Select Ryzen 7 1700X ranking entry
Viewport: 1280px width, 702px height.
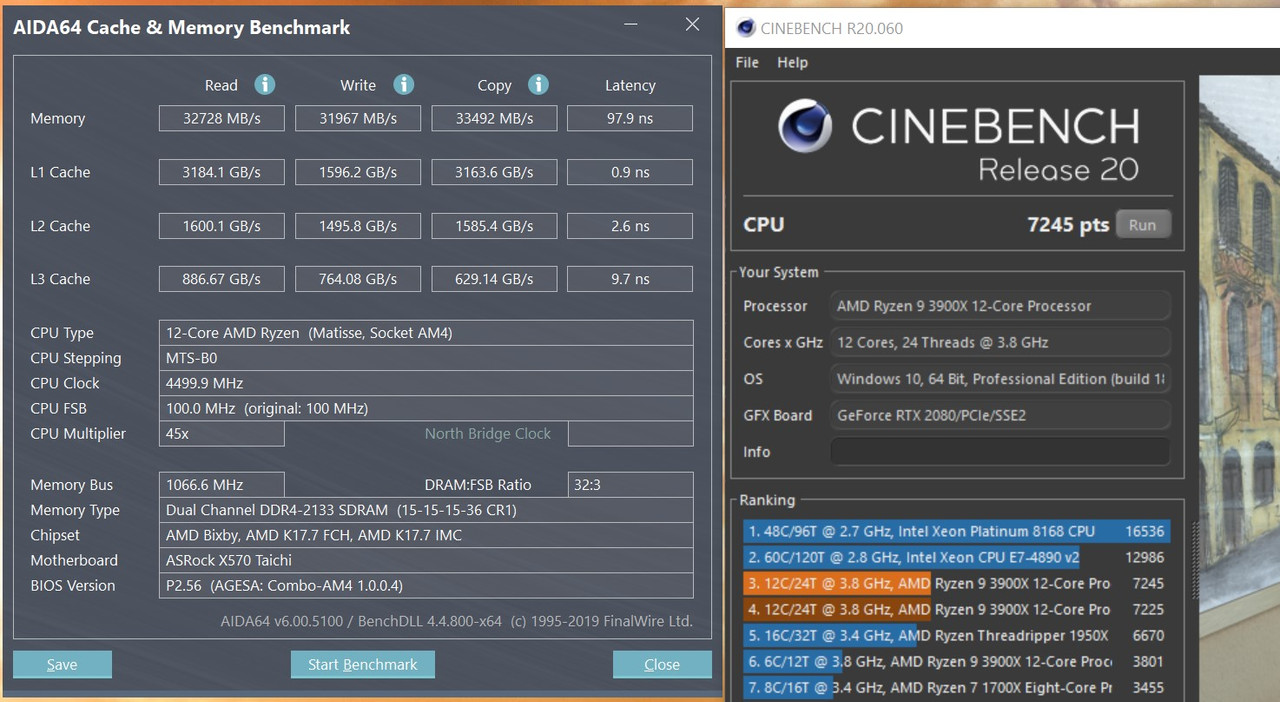pyautogui.click(x=956, y=687)
